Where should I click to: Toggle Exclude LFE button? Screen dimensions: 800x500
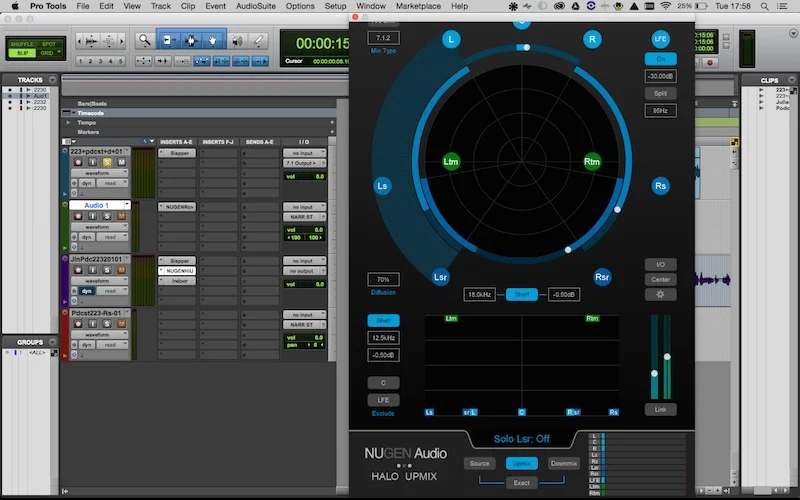tap(383, 400)
